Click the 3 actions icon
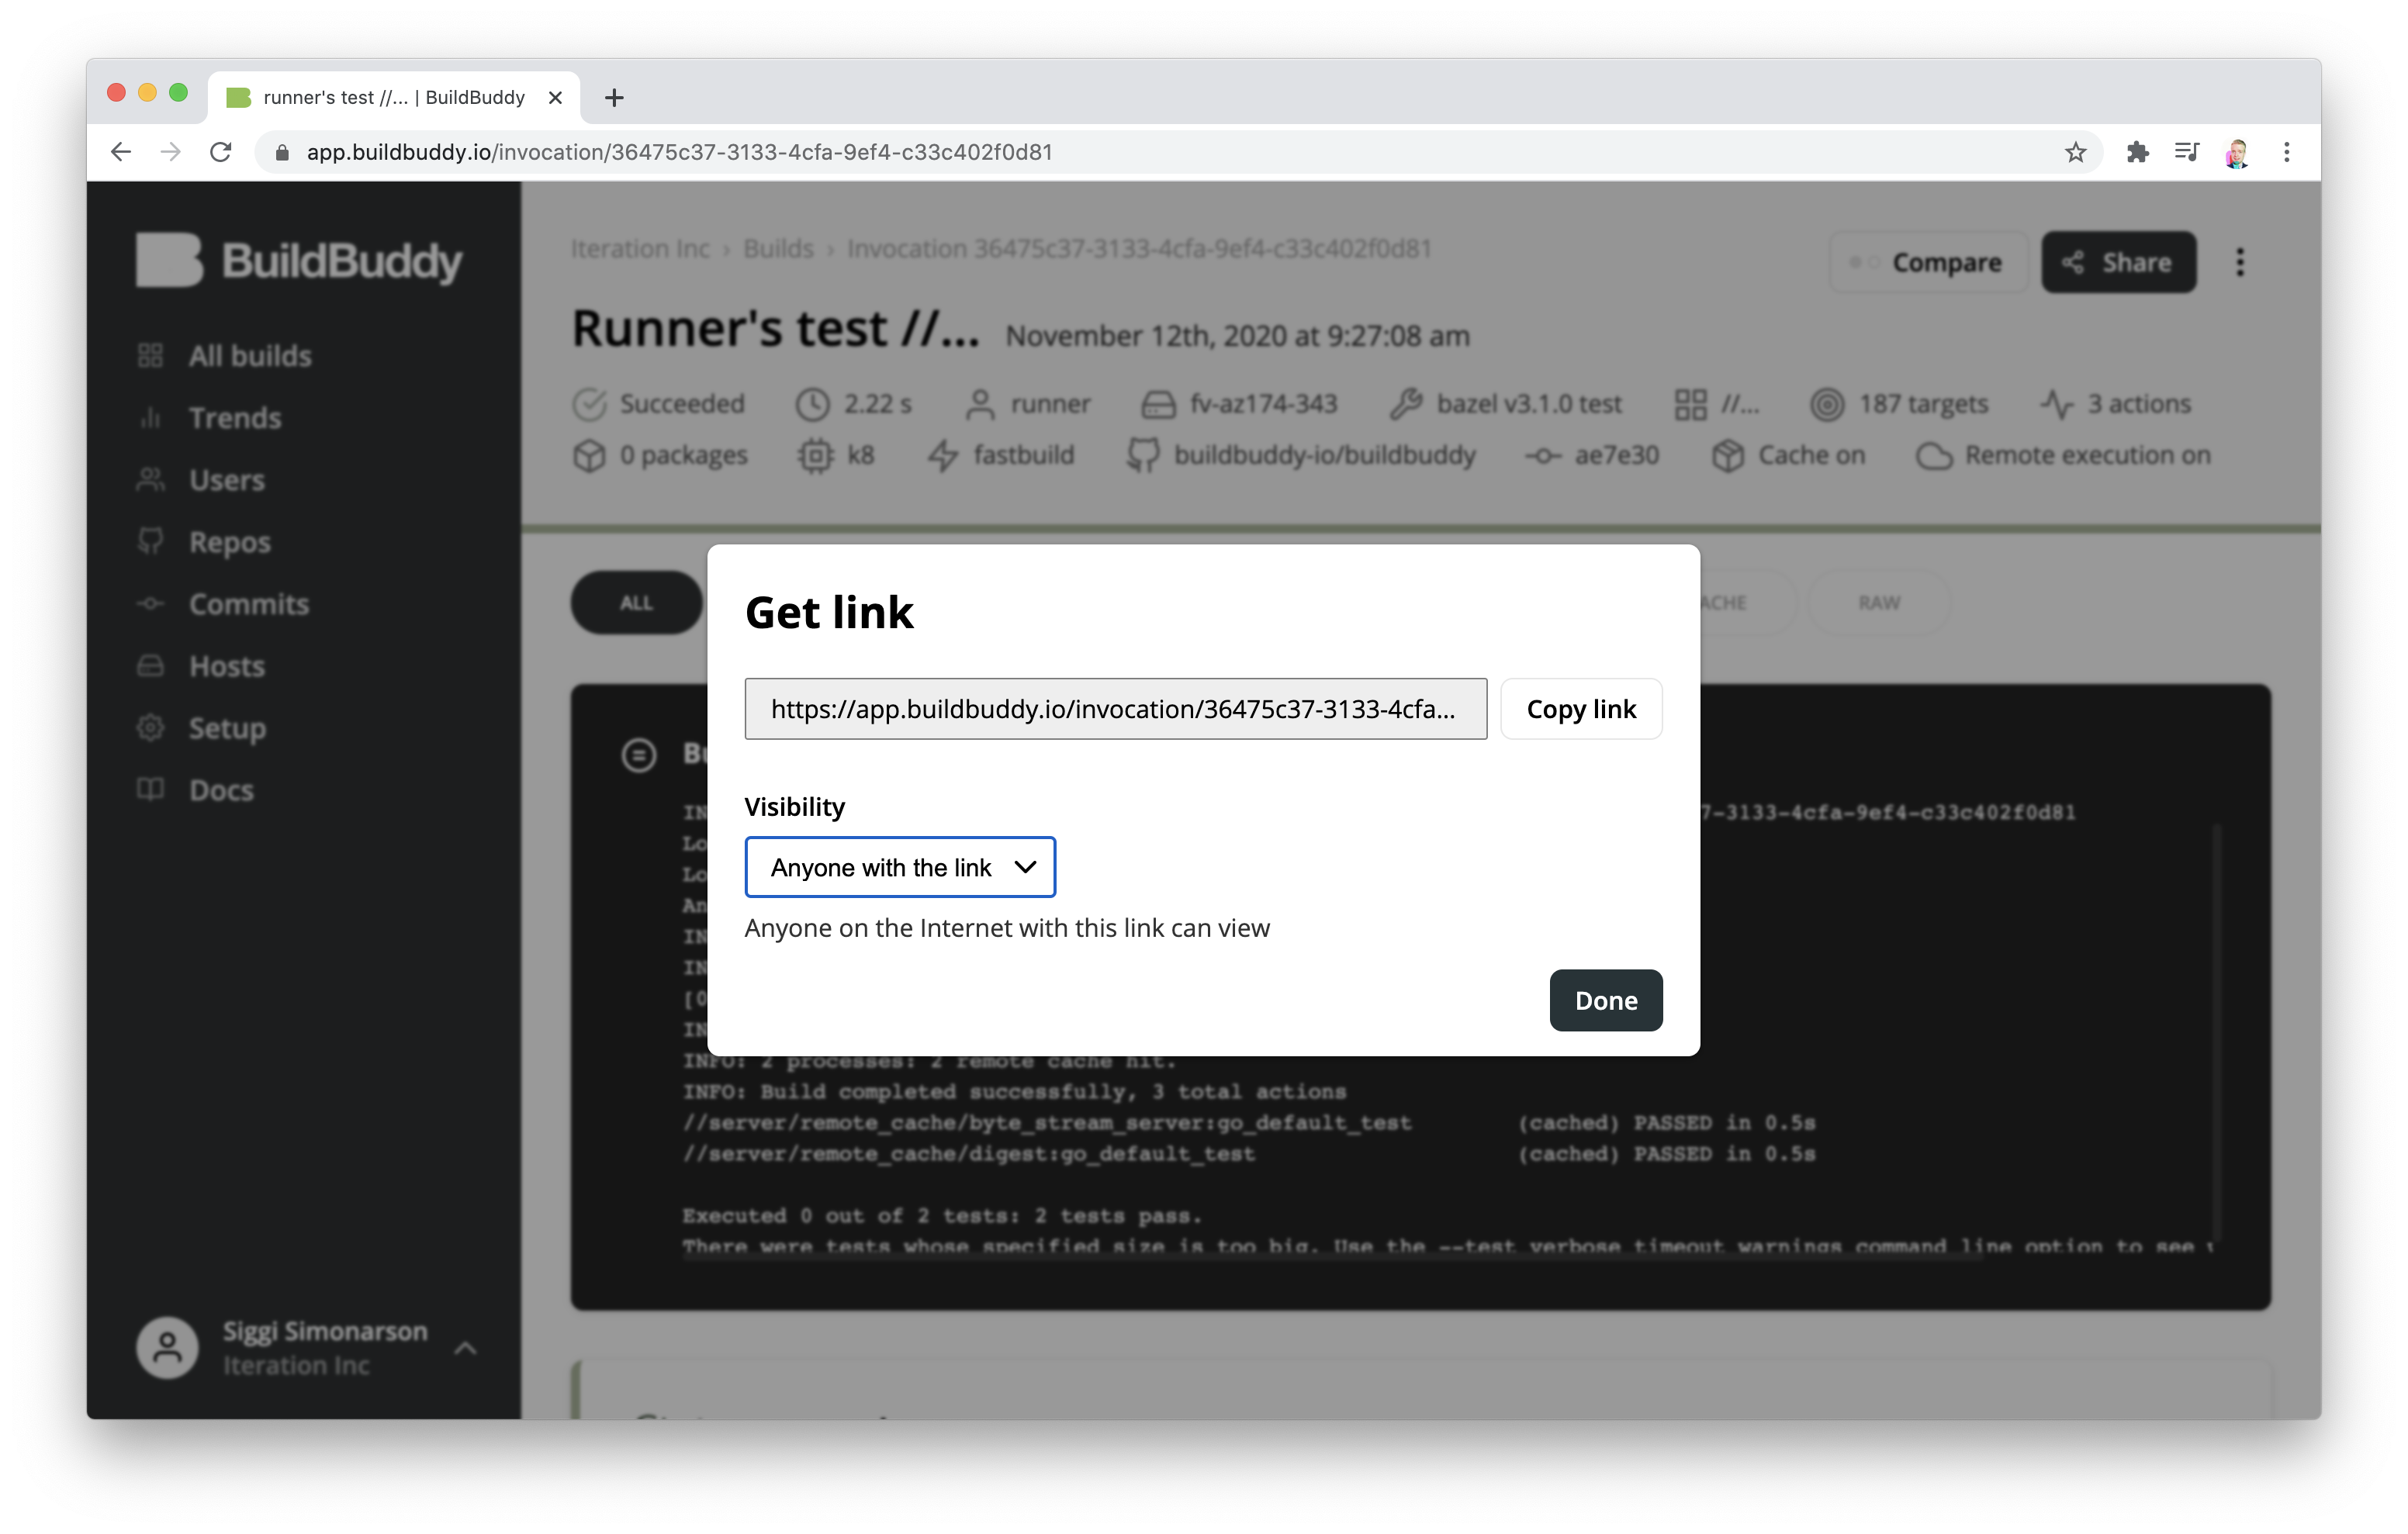2408x1534 pixels. point(2056,404)
